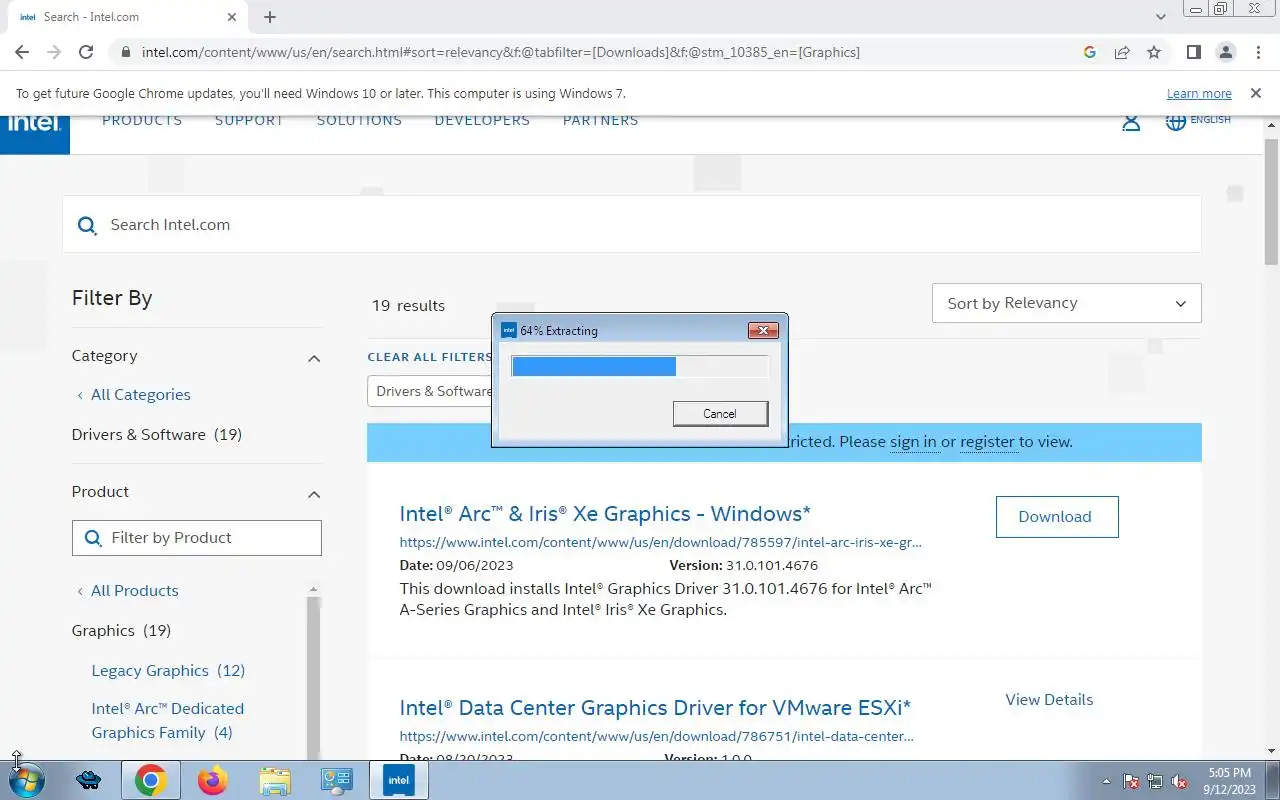Select Drivers & Software (19) category

(157, 435)
